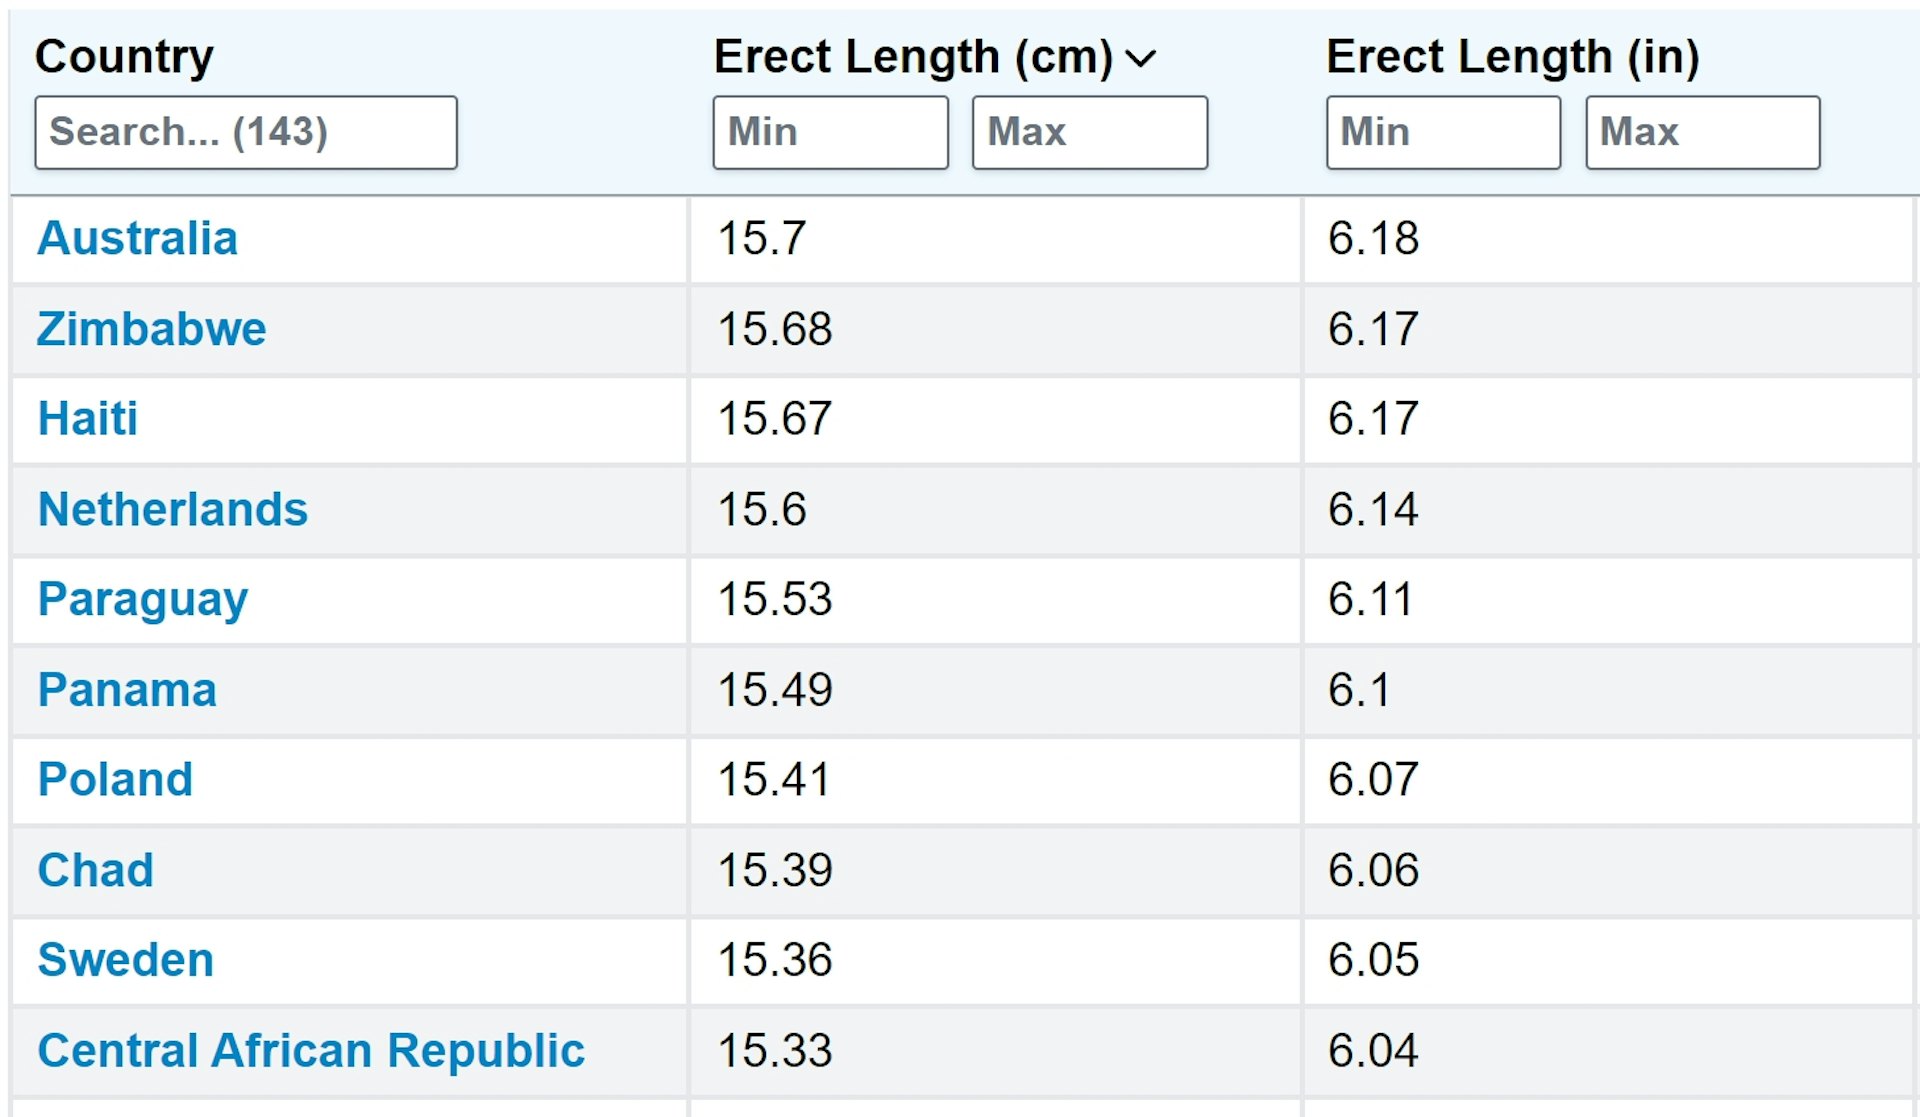The image size is (1920, 1117).
Task: Click the sort chevron beside Erect Length (cm)
Action: pyautogui.click(x=1140, y=59)
